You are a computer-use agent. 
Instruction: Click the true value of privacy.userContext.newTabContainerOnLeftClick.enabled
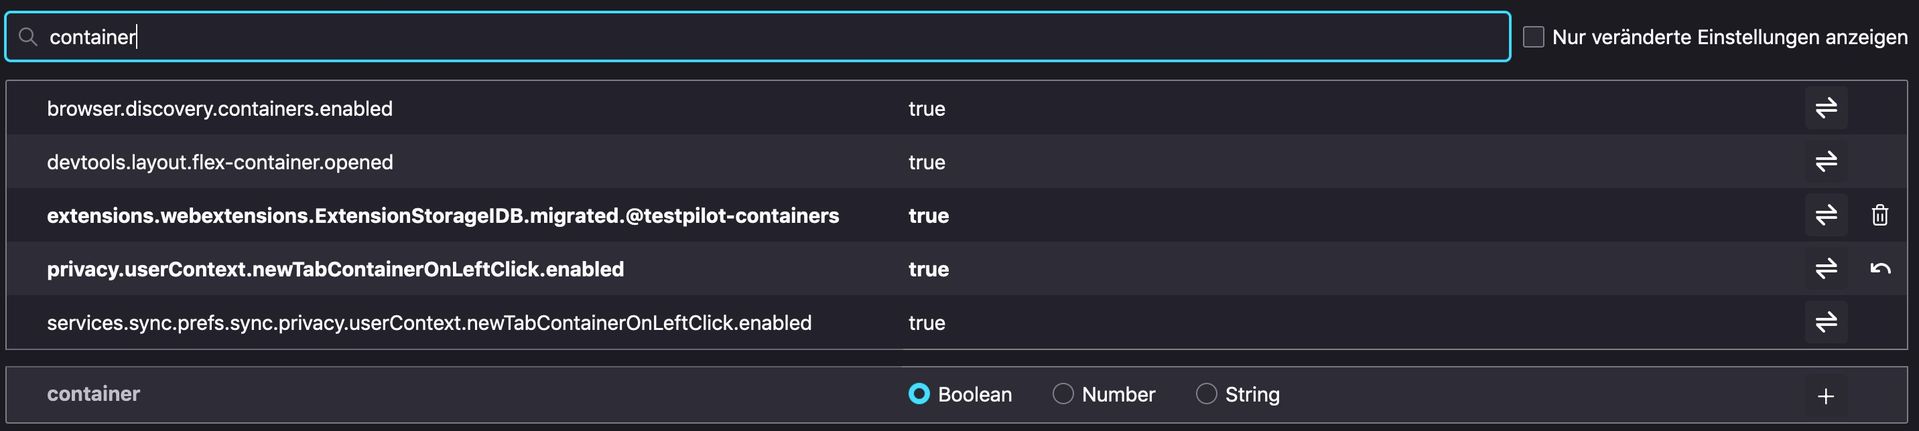pyautogui.click(x=928, y=269)
